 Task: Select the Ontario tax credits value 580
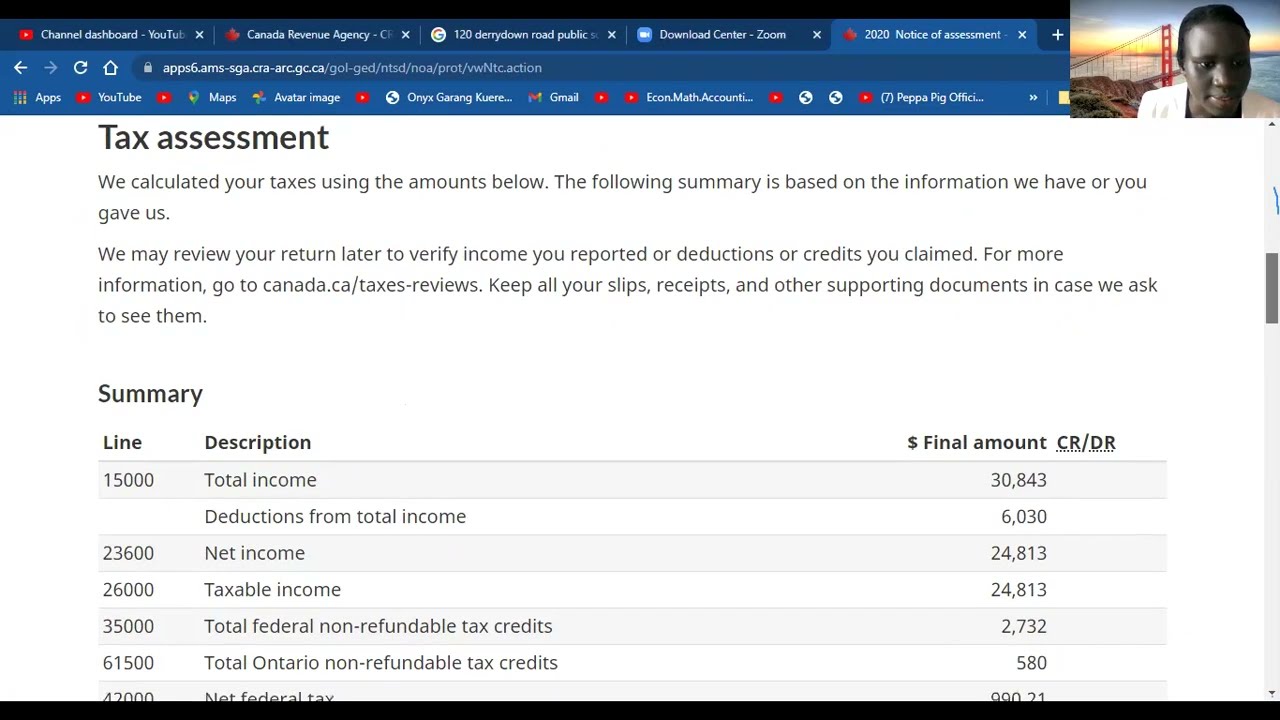[x=1031, y=663]
